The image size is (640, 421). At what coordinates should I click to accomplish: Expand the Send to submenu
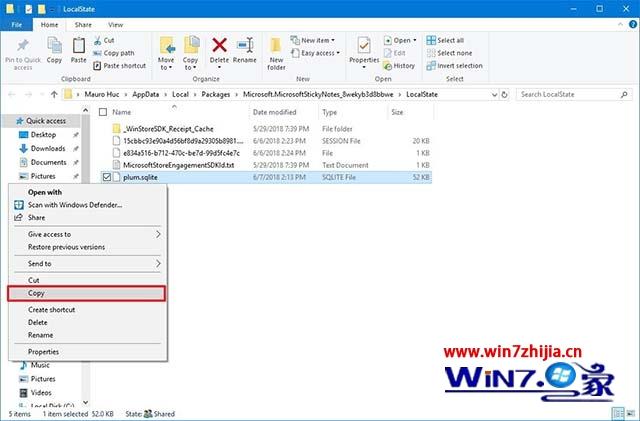[x=158, y=264]
